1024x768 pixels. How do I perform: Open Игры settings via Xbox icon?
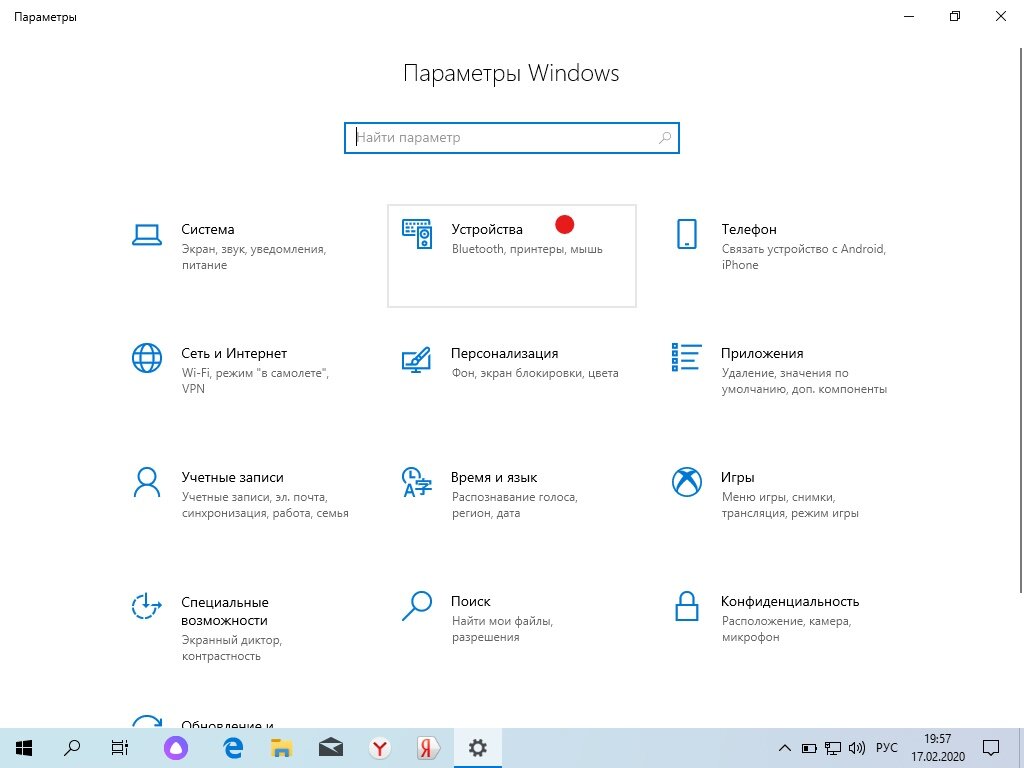click(x=686, y=481)
